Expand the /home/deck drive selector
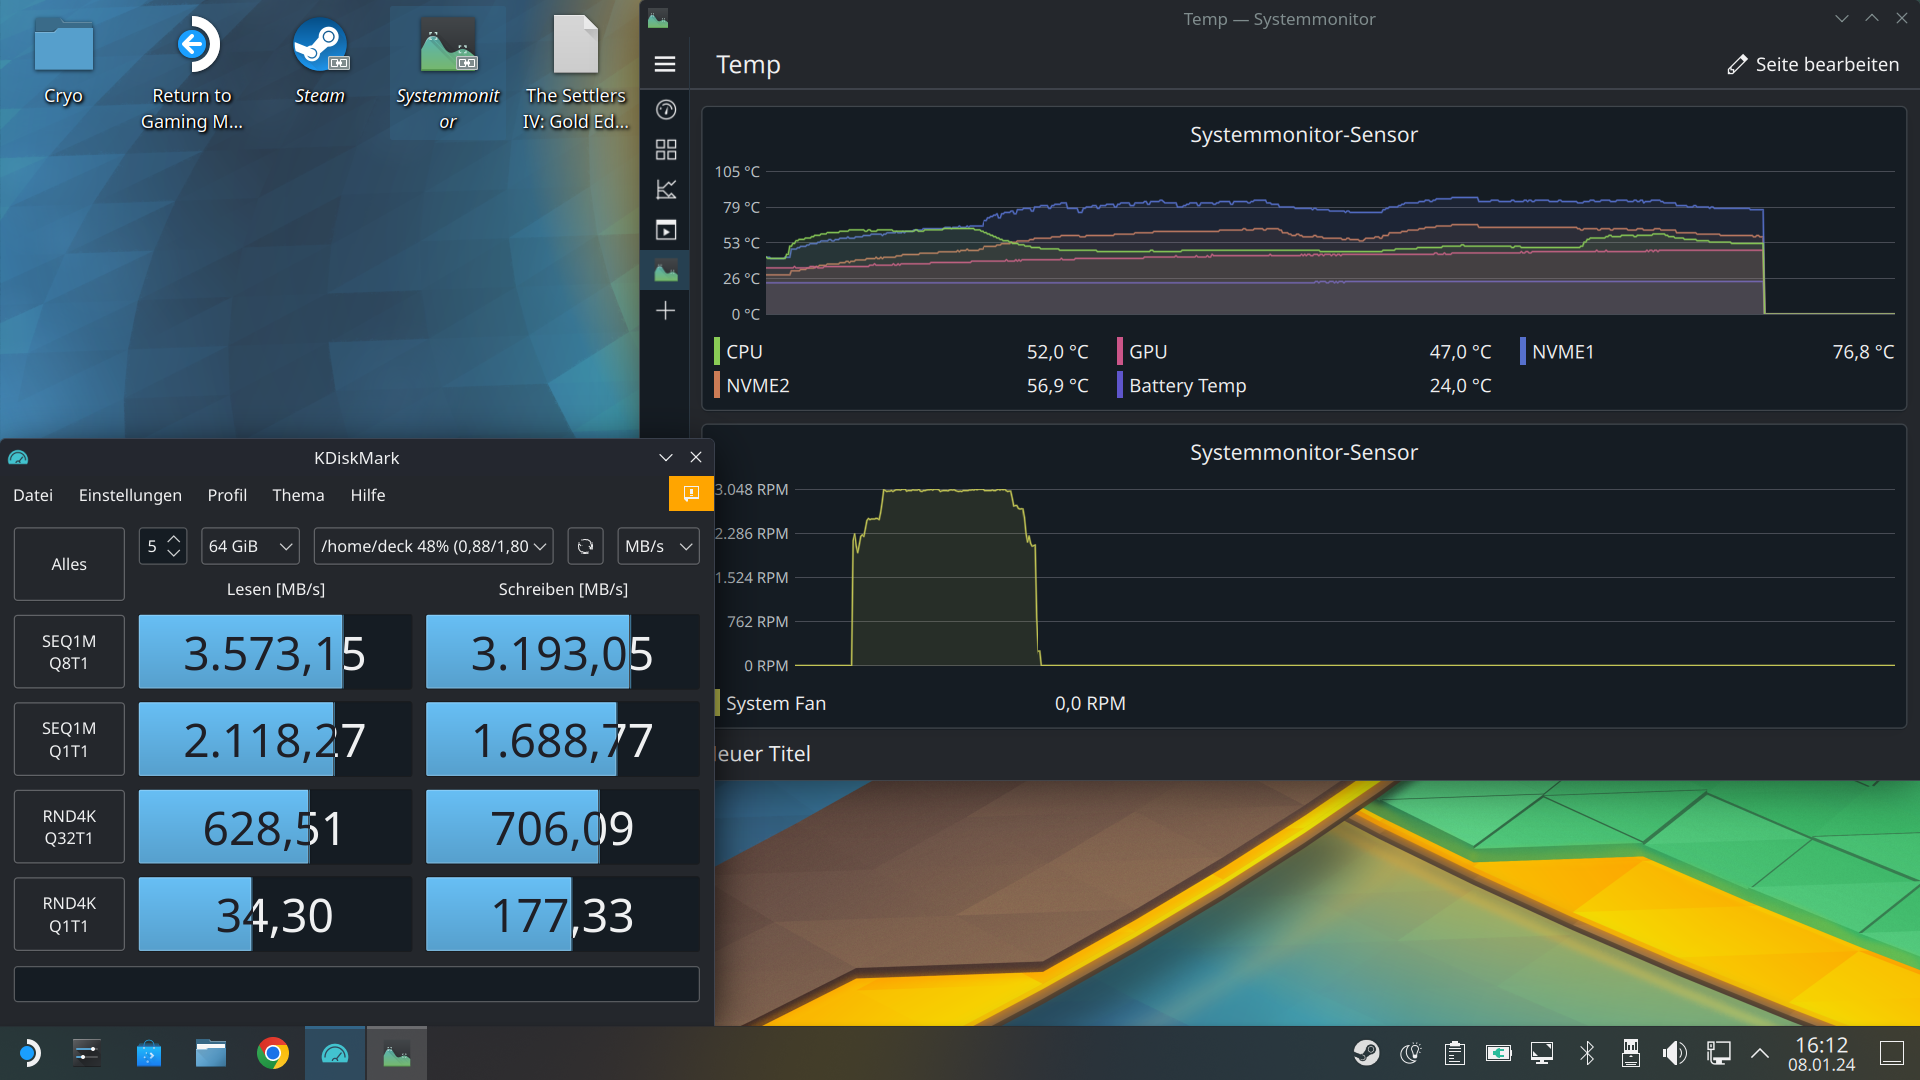This screenshot has width=1920, height=1080. [433, 546]
